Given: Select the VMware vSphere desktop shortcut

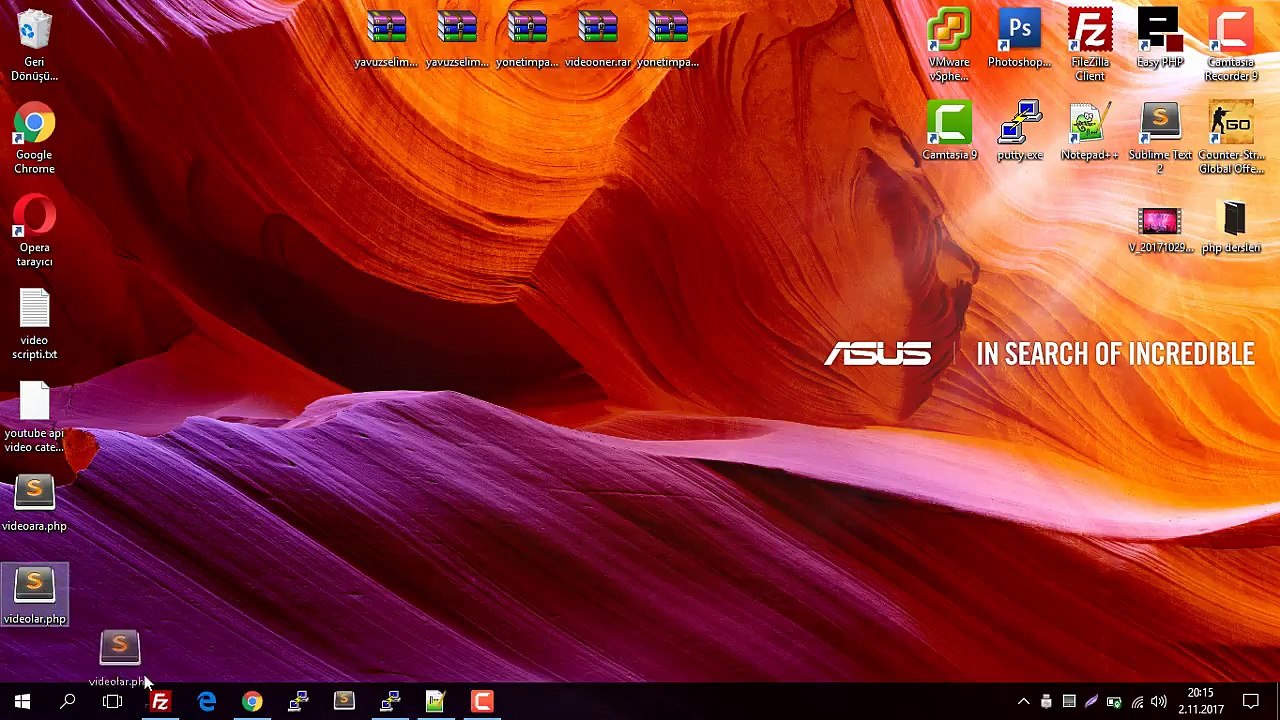Looking at the screenshot, I should pos(949,46).
